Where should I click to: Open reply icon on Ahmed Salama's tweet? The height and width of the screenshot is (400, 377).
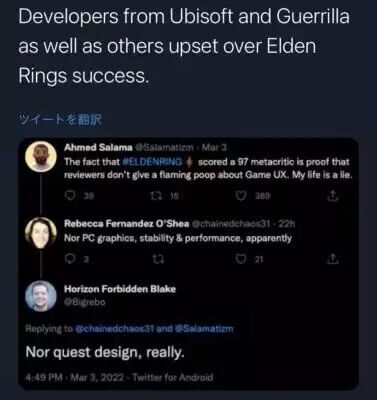pos(69,197)
